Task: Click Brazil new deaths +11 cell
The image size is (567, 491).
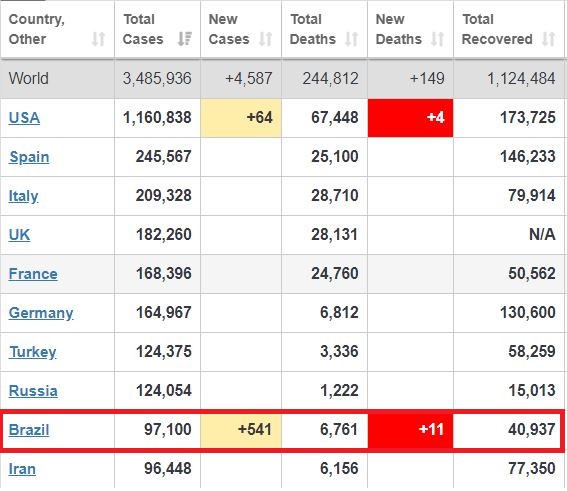Action: tap(410, 430)
